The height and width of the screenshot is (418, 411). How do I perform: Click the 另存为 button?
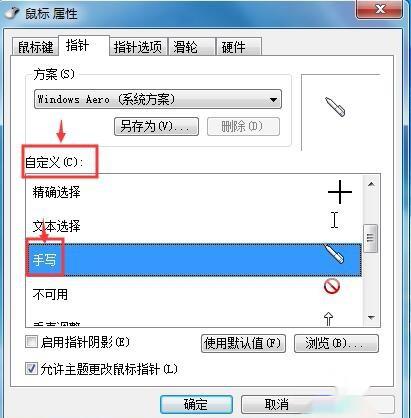pyautogui.click(x=156, y=126)
